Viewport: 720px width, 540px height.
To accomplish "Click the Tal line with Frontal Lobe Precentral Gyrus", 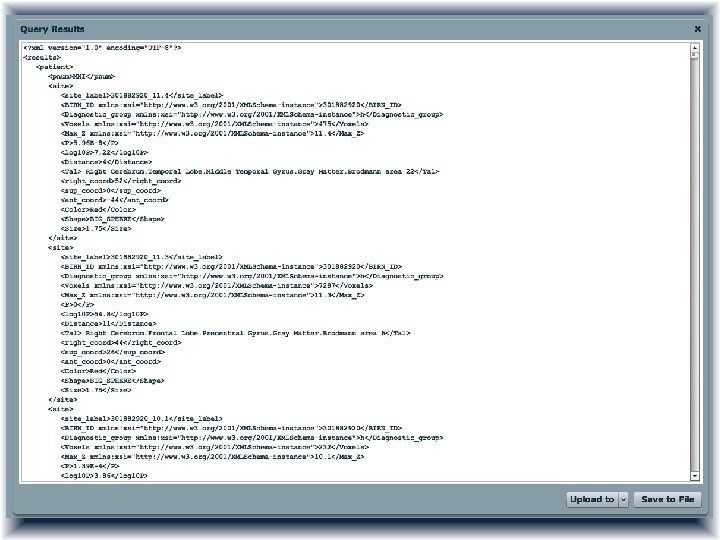I will click(x=235, y=333).
